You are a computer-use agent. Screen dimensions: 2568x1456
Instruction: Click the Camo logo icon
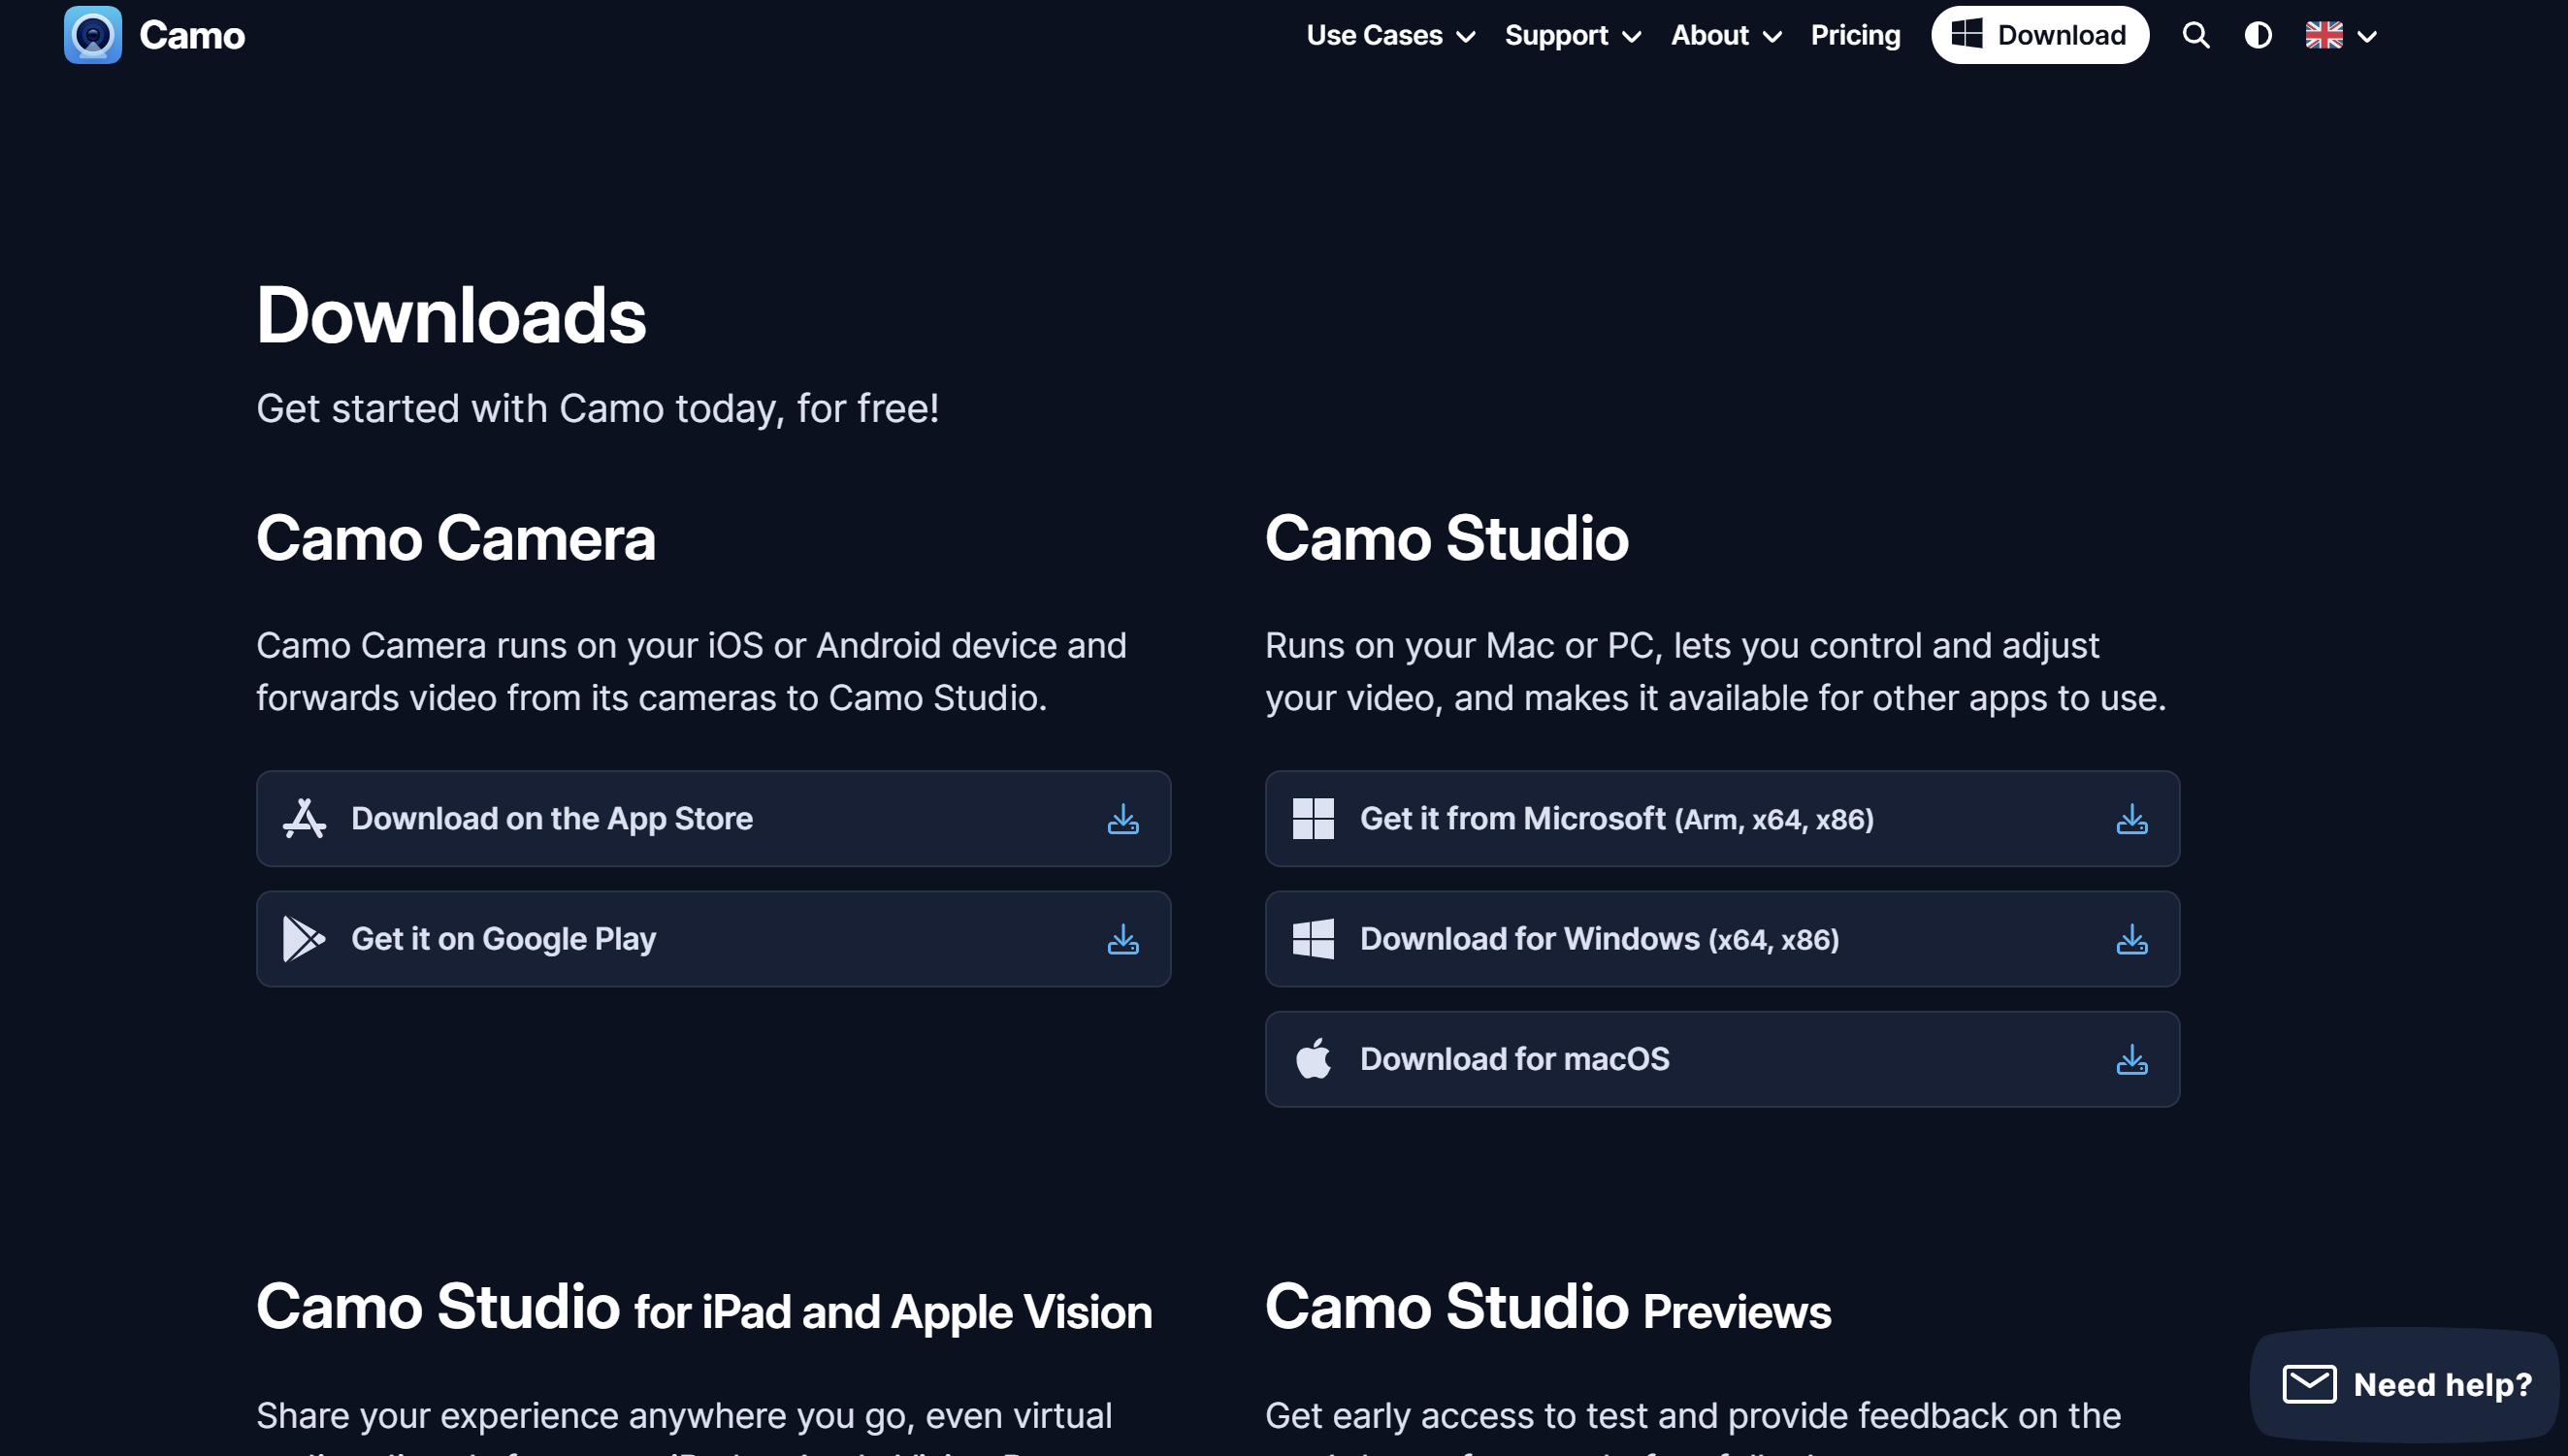click(x=92, y=35)
